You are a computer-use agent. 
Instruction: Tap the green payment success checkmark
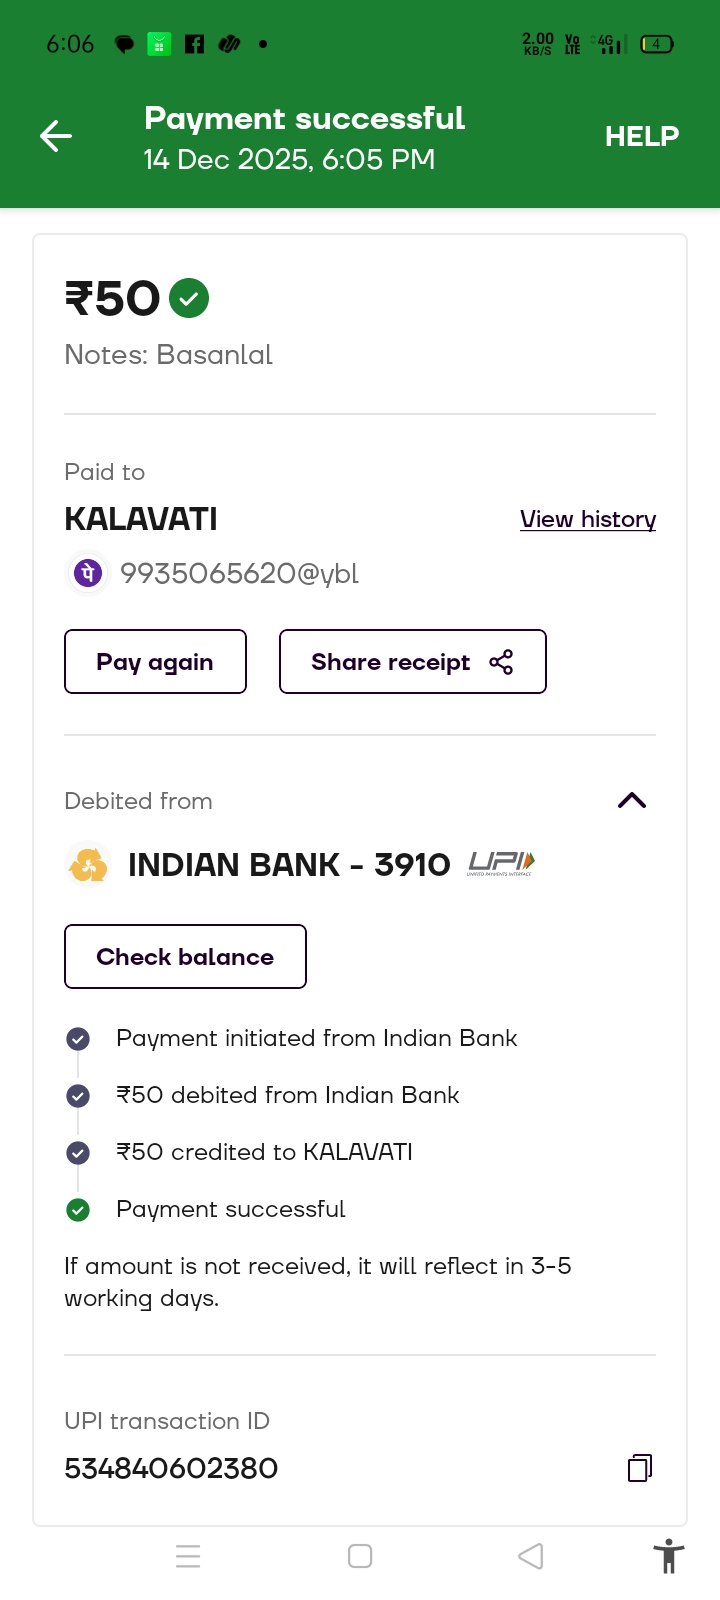tap(189, 298)
